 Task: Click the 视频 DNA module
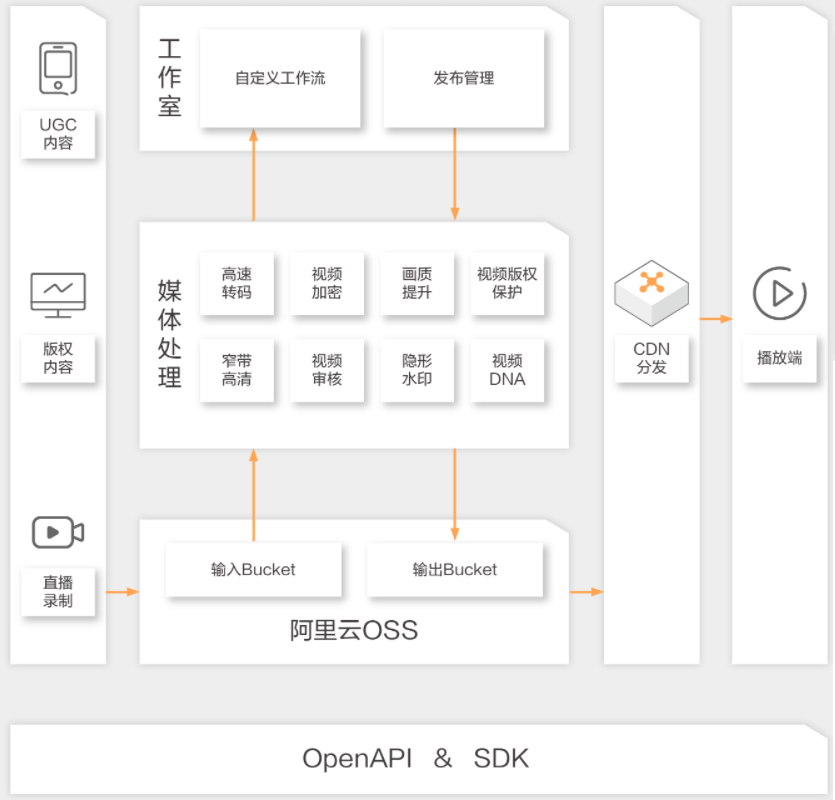click(x=507, y=370)
